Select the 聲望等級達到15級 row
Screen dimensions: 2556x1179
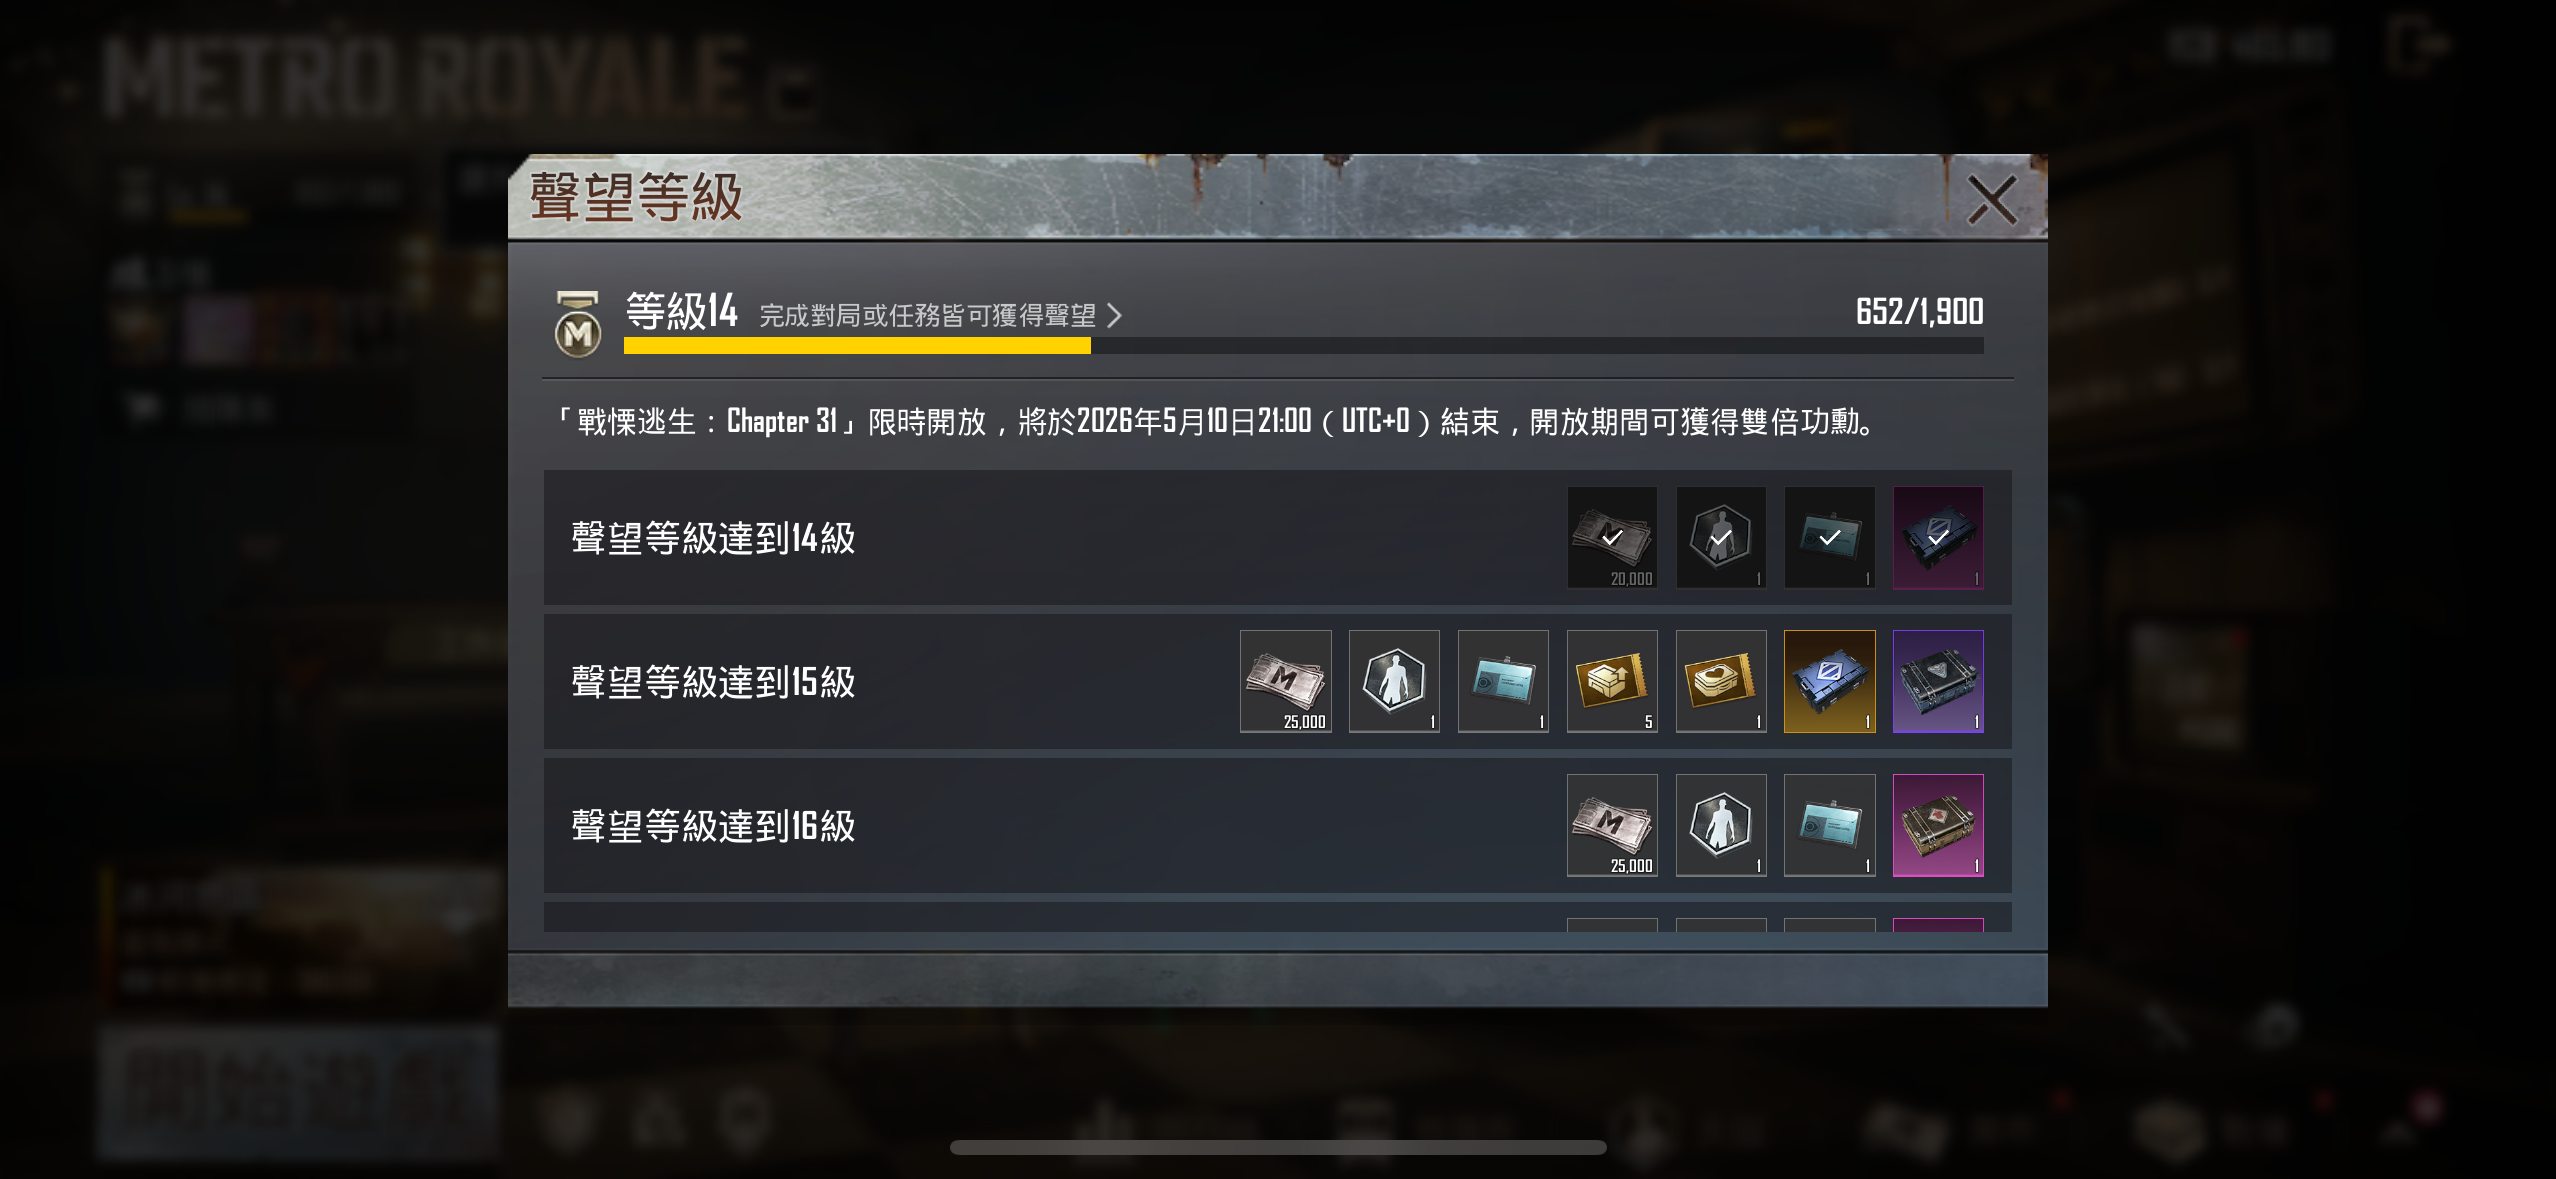tap(1277, 681)
